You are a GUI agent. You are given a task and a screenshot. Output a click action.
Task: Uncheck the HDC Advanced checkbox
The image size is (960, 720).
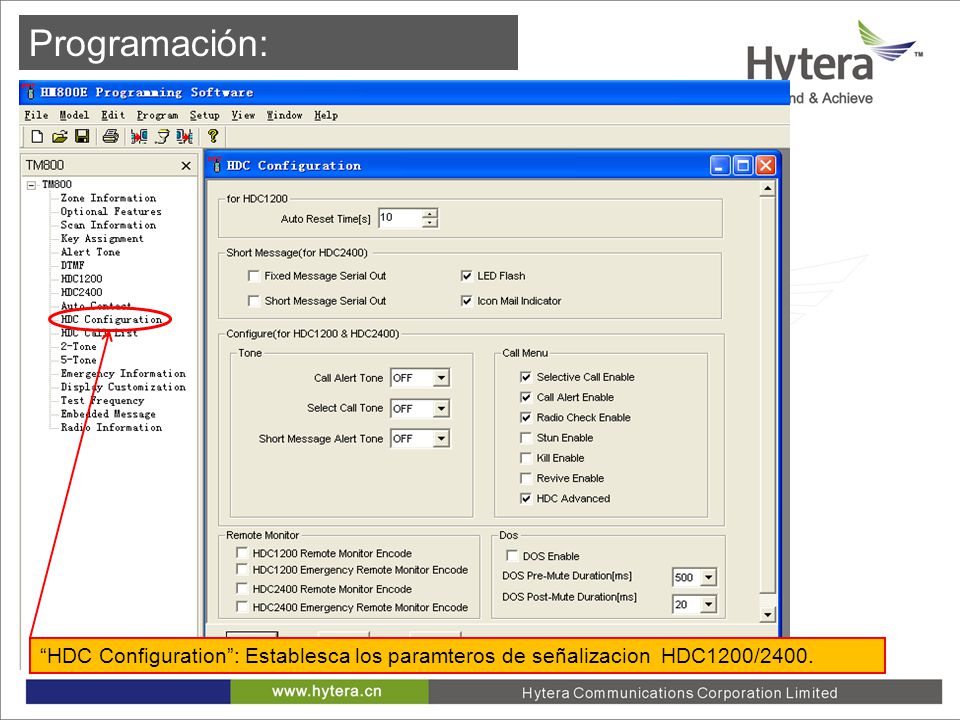pyautogui.click(x=525, y=498)
